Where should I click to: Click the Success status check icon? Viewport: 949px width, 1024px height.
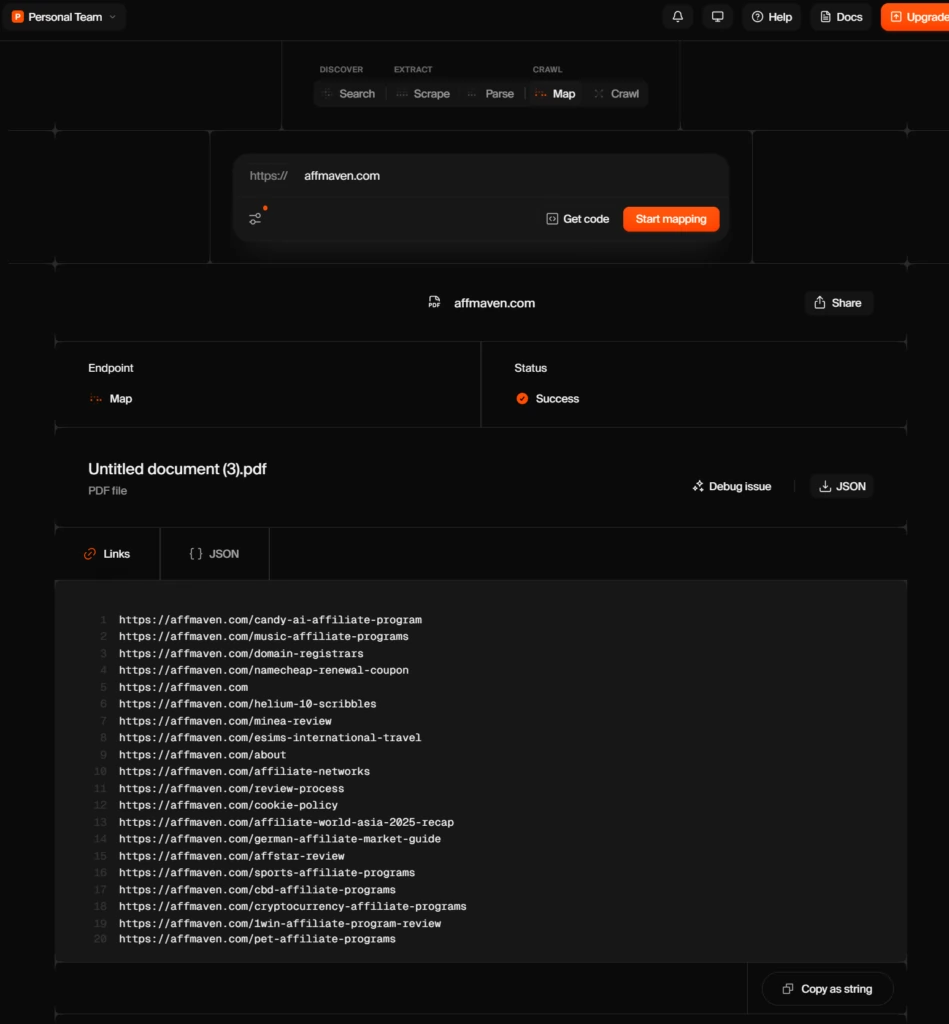(x=522, y=398)
